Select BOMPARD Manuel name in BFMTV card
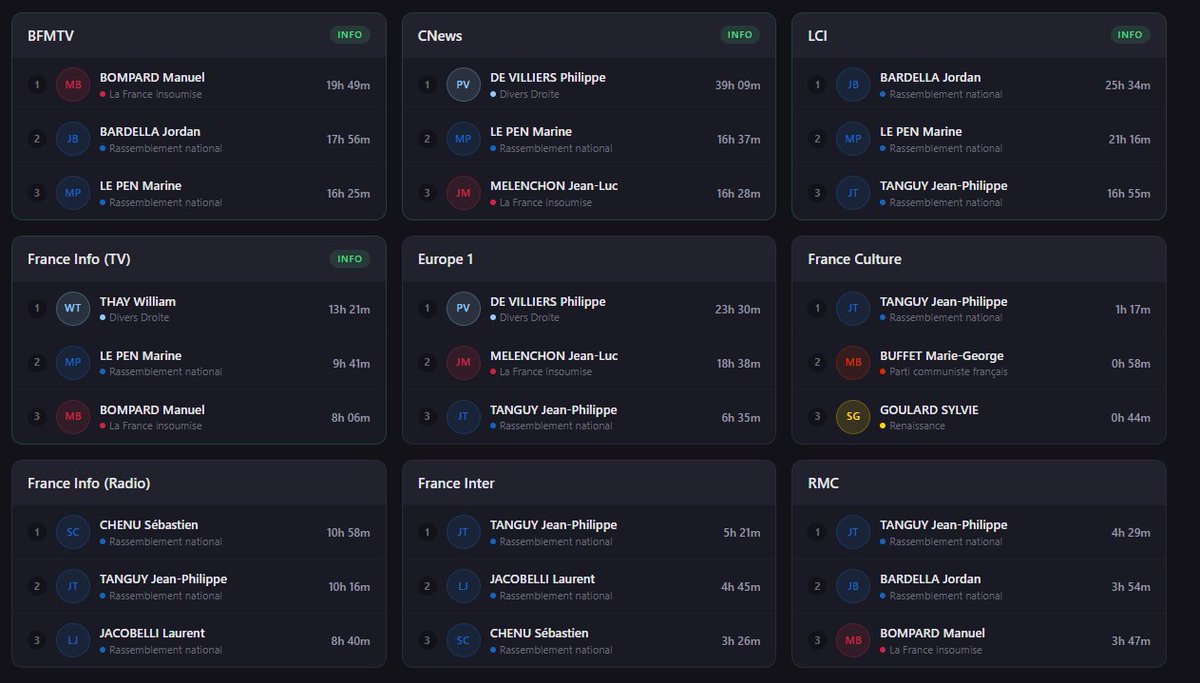Viewport: 1200px width, 683px height. 152,77
